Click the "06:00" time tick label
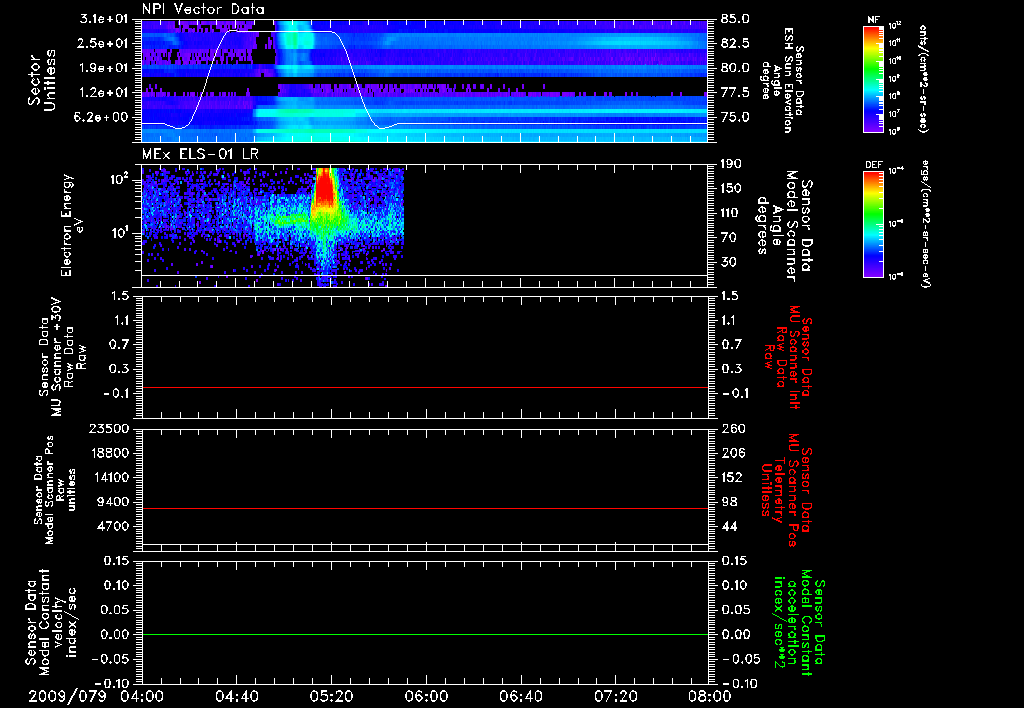Screen dimensions: 1024x708 [426, 696]
